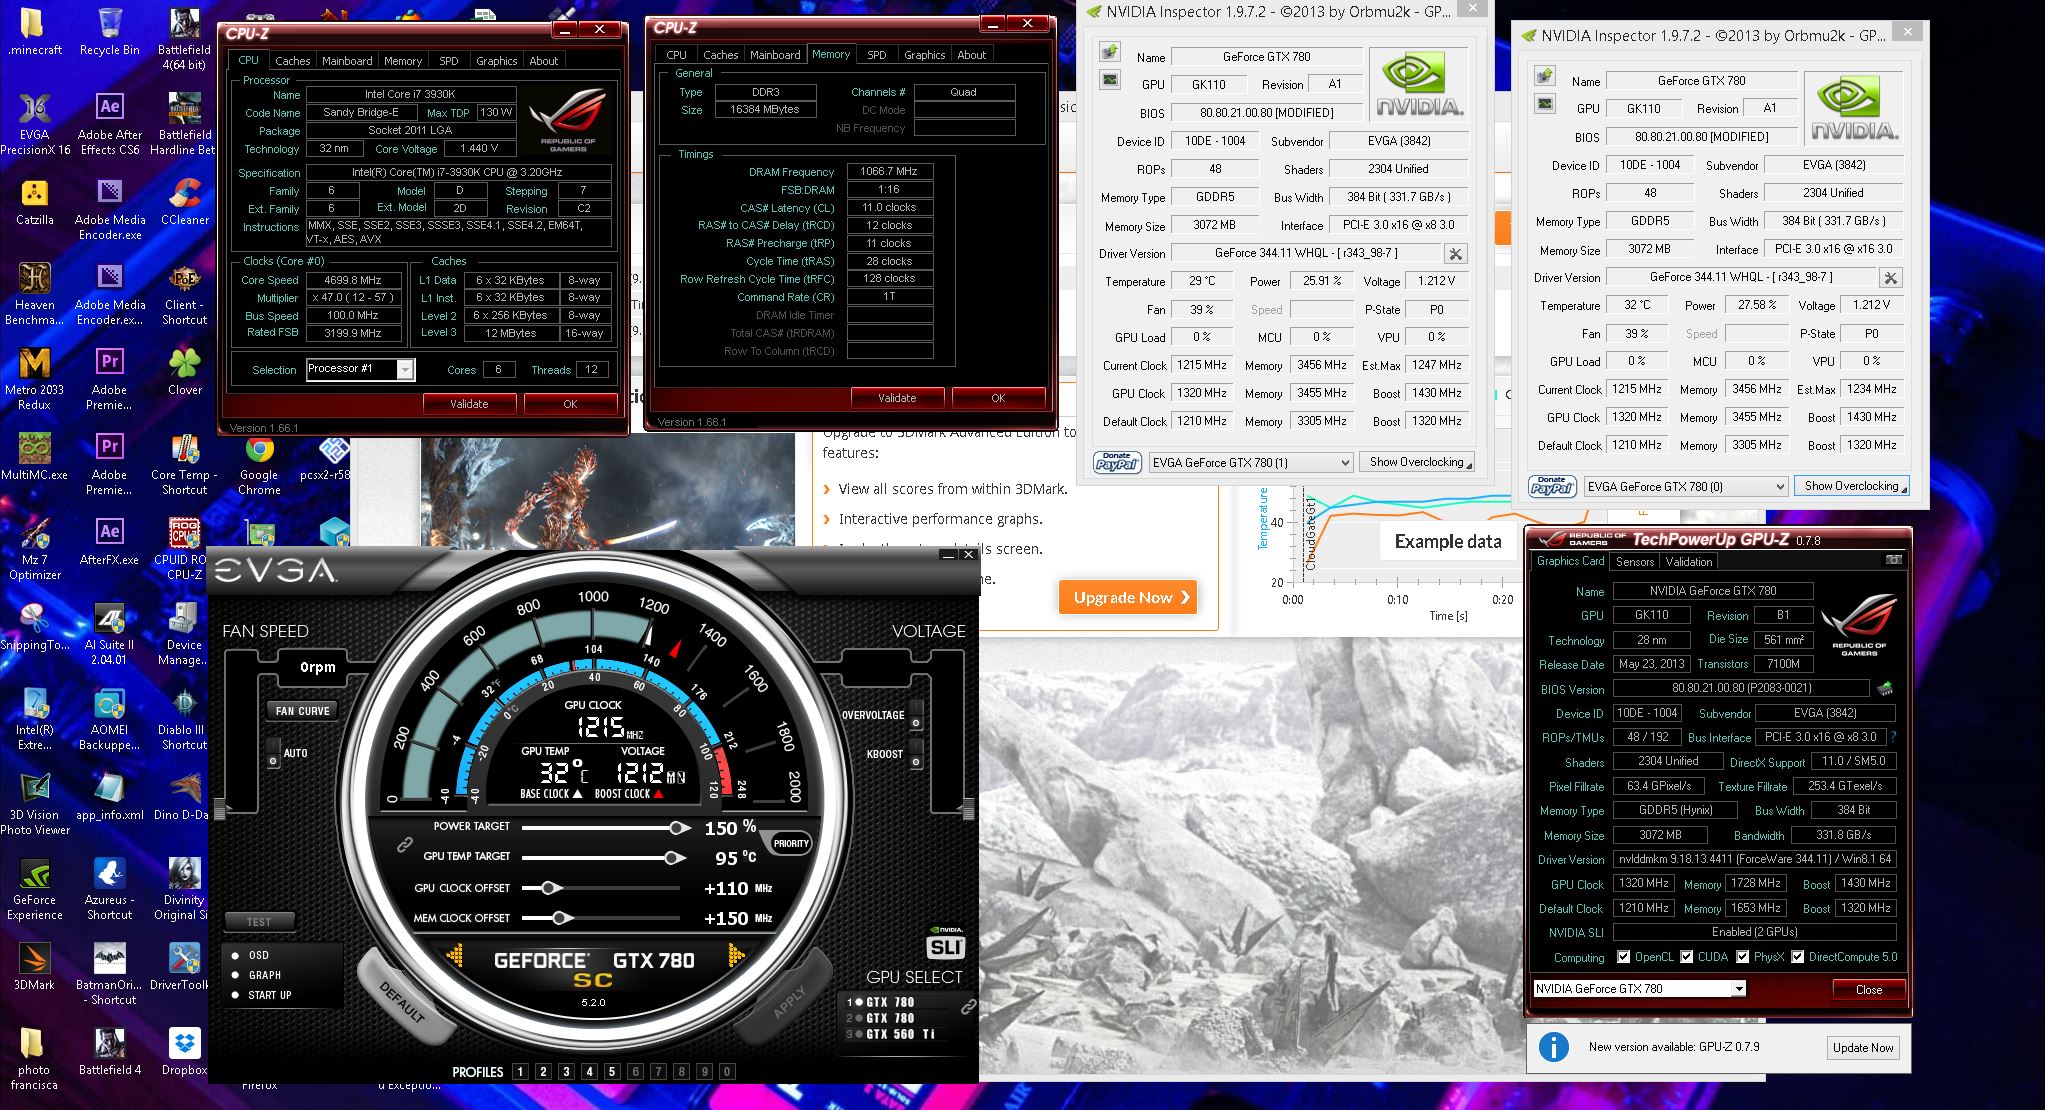Enable the START UP option in EVGA Precision
2045x1110 pixels.
click(236, 995)
